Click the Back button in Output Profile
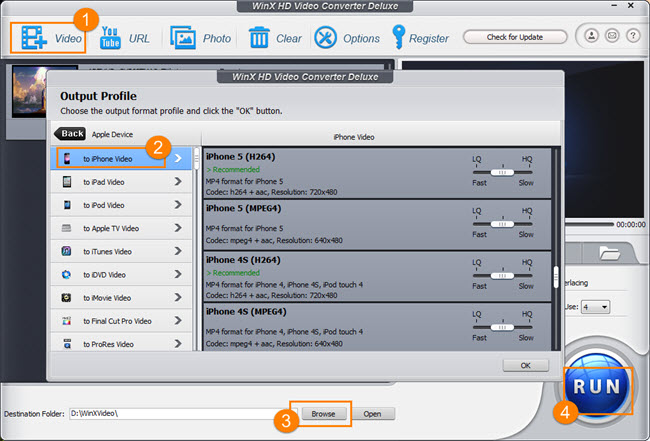 (x=70, y=133)
